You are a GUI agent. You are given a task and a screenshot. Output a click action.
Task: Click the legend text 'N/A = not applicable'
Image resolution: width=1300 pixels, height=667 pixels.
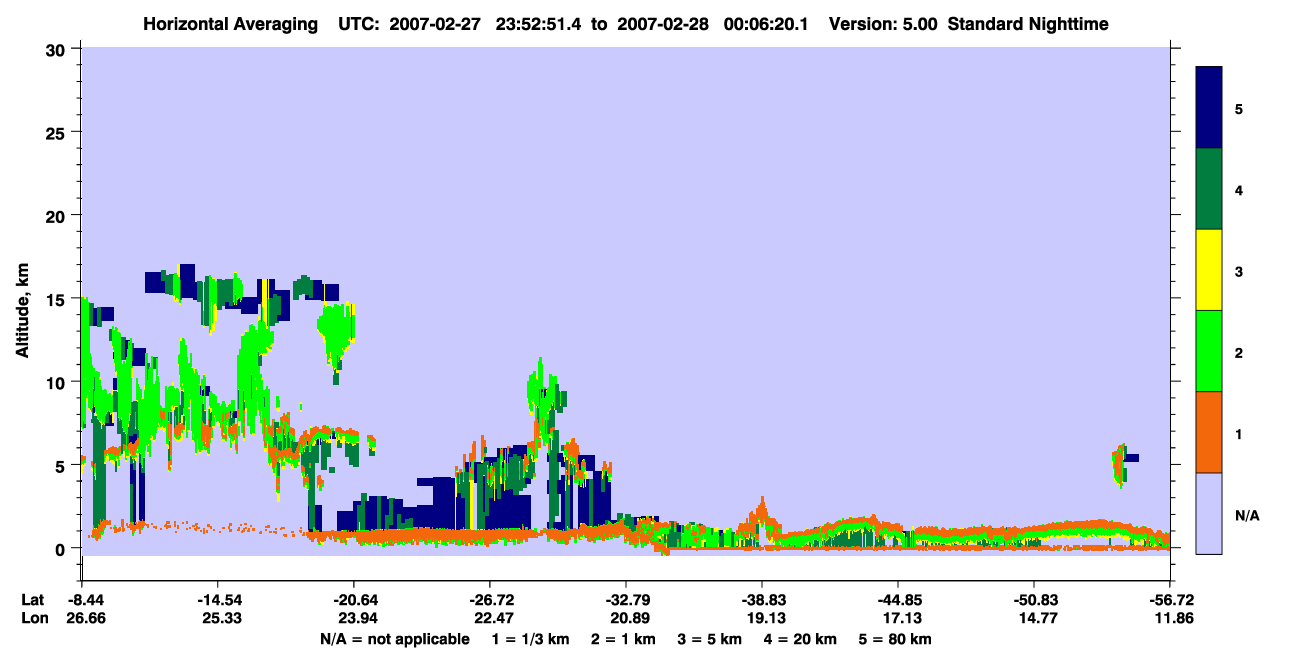394,639
